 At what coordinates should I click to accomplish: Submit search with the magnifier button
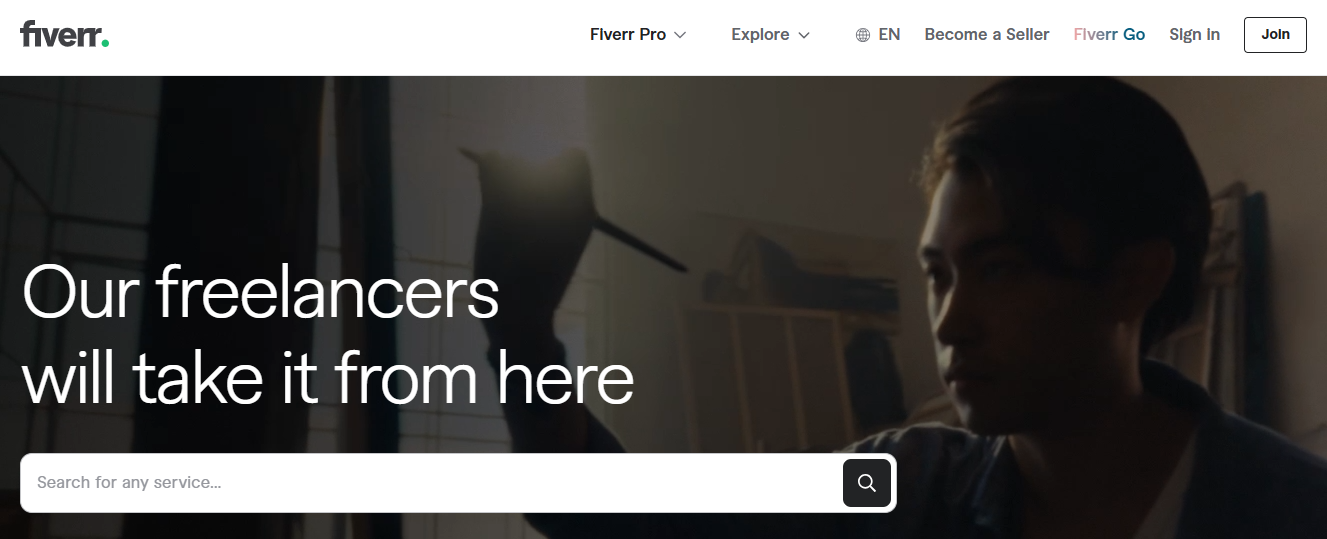[x=867, y=483]
